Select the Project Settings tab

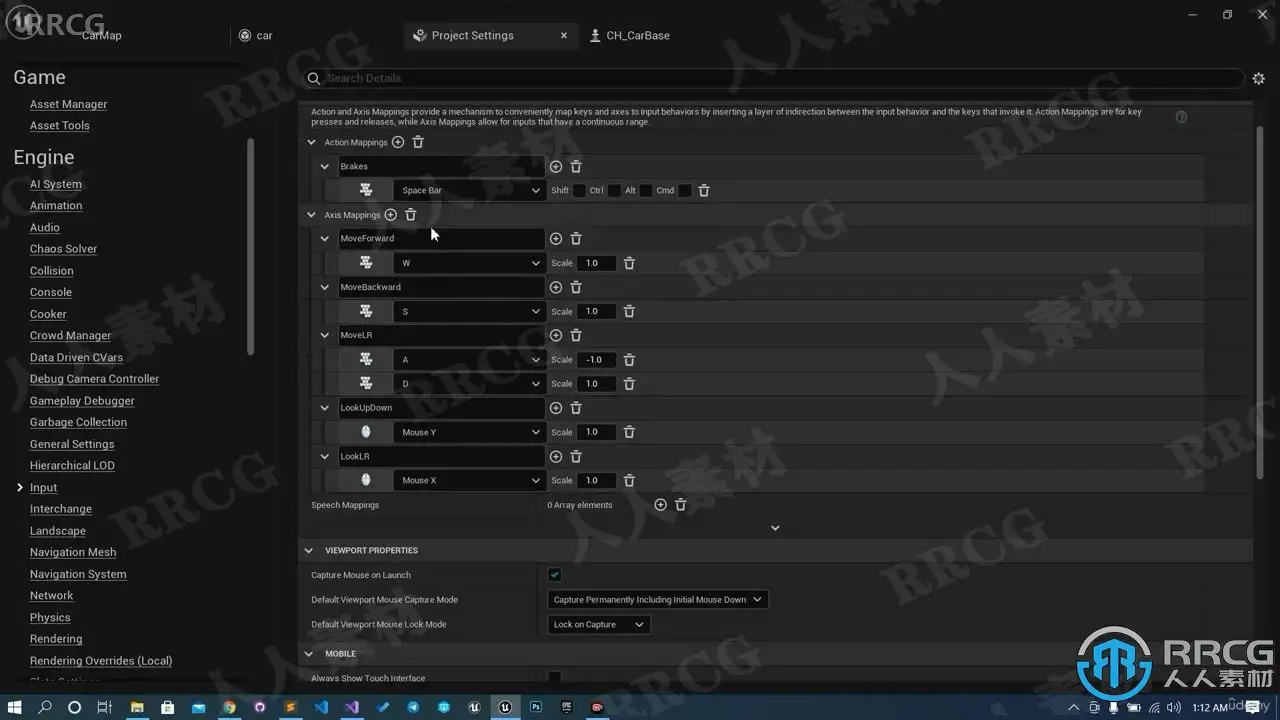(x=472, y=35)
